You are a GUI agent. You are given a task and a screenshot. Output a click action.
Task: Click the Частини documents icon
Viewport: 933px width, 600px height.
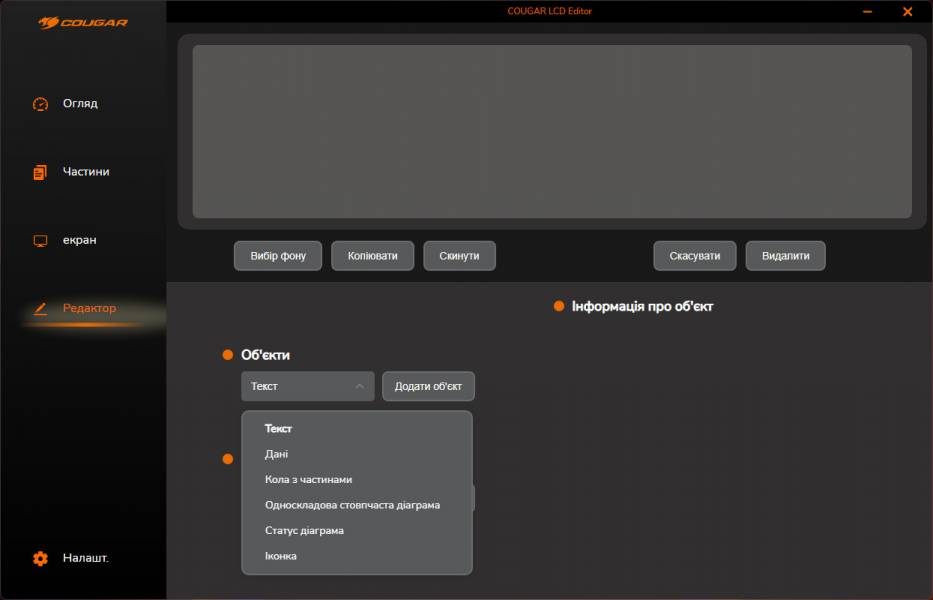click(40, 172)
